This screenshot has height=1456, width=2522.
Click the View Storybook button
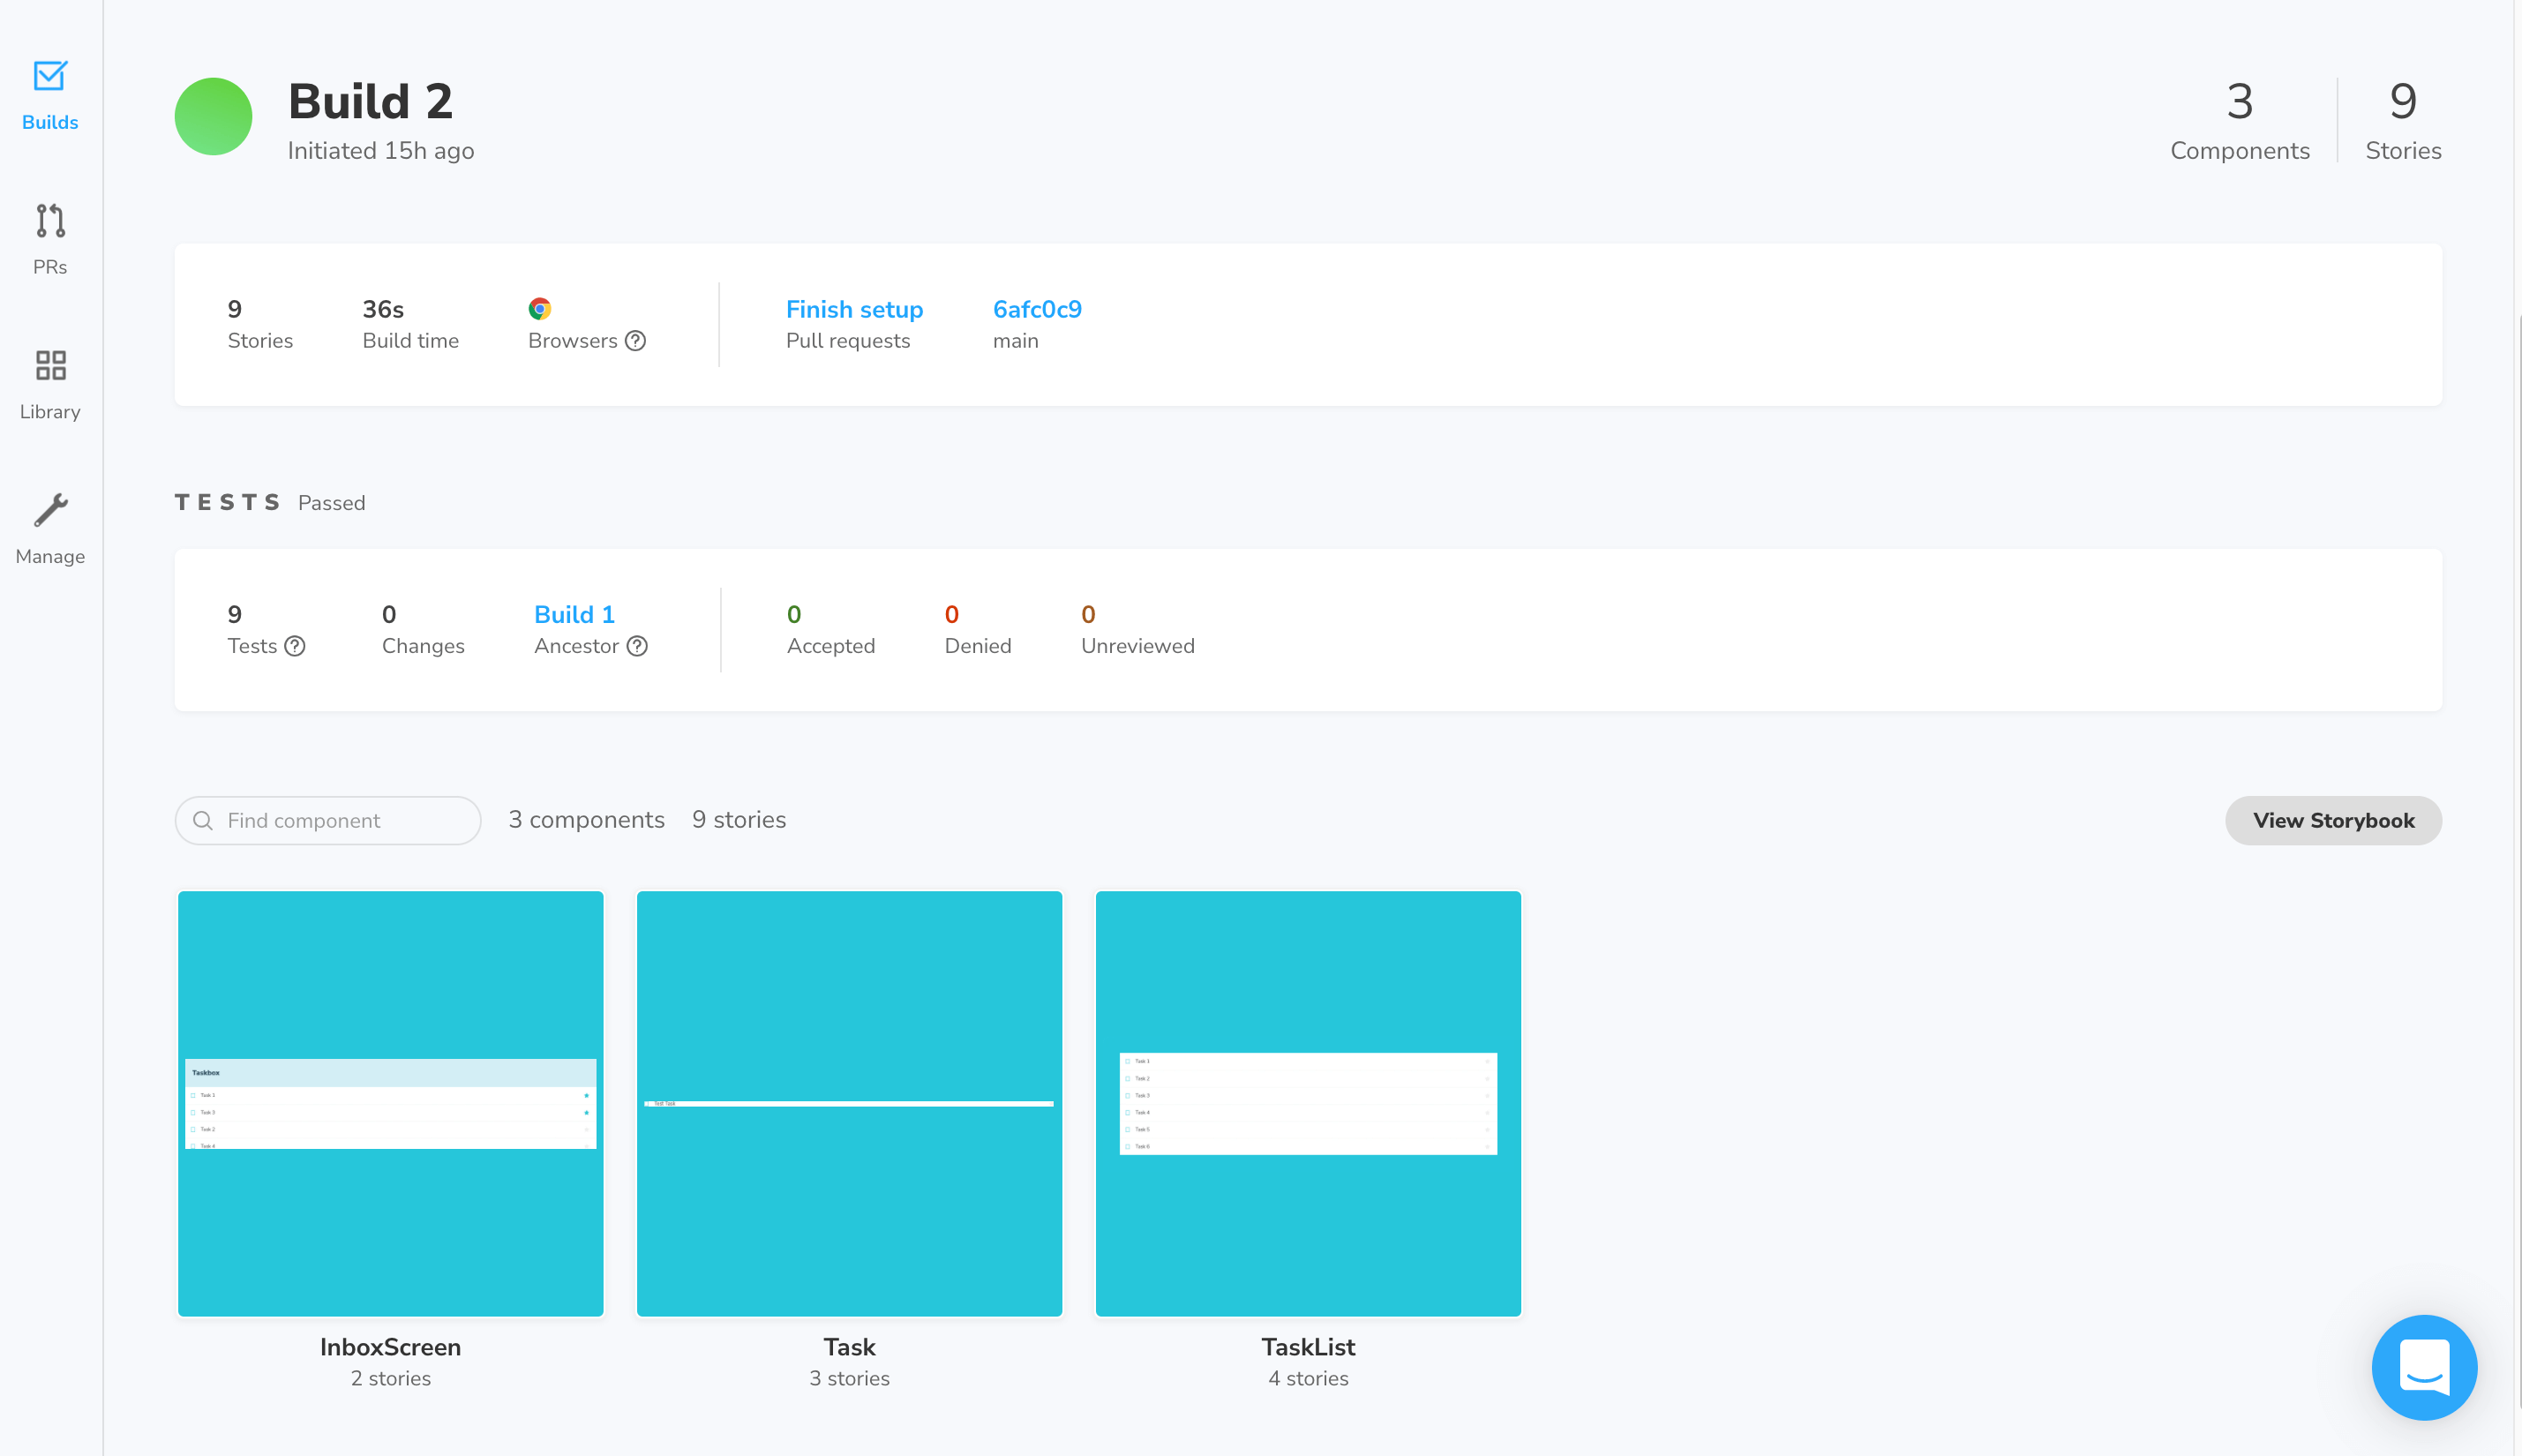coord(2333,821)
